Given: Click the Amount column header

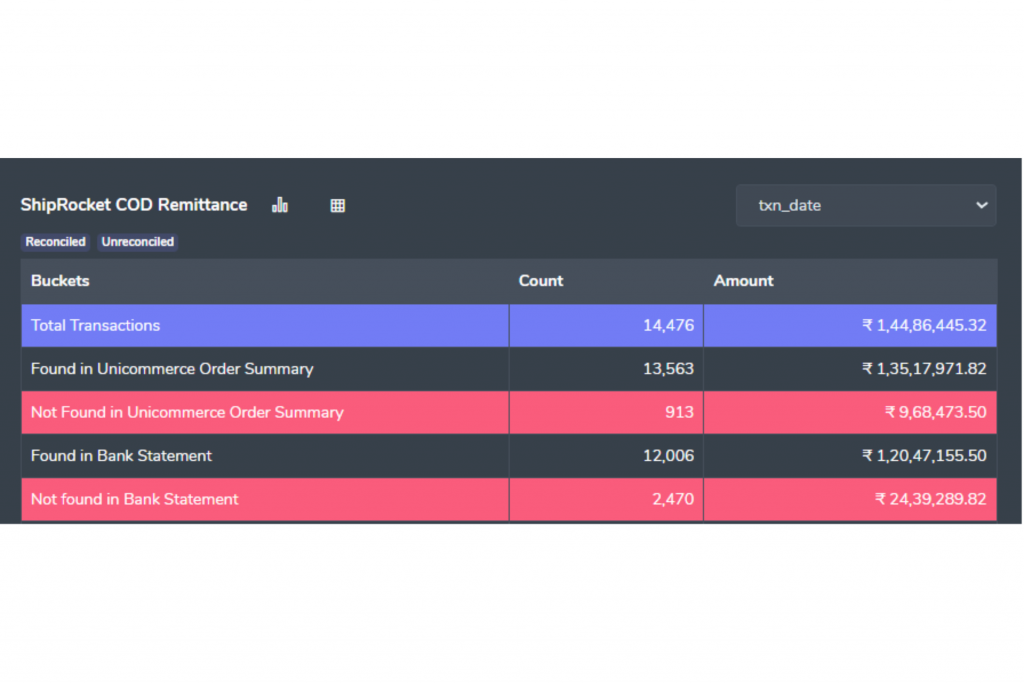Looking at the screenshot, I should [x=743, y=281].
